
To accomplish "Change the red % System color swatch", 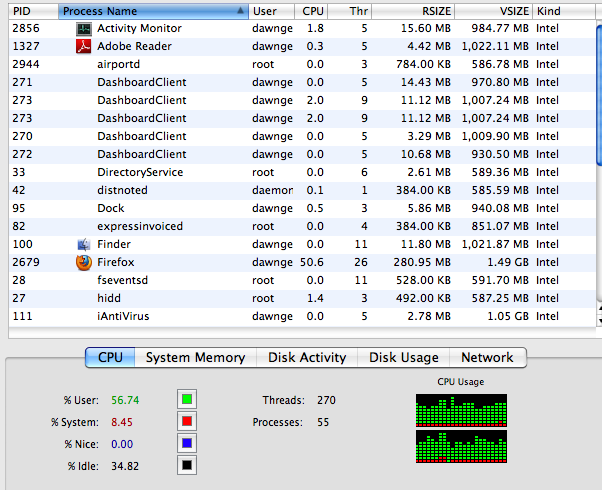I will coord(187,421).
